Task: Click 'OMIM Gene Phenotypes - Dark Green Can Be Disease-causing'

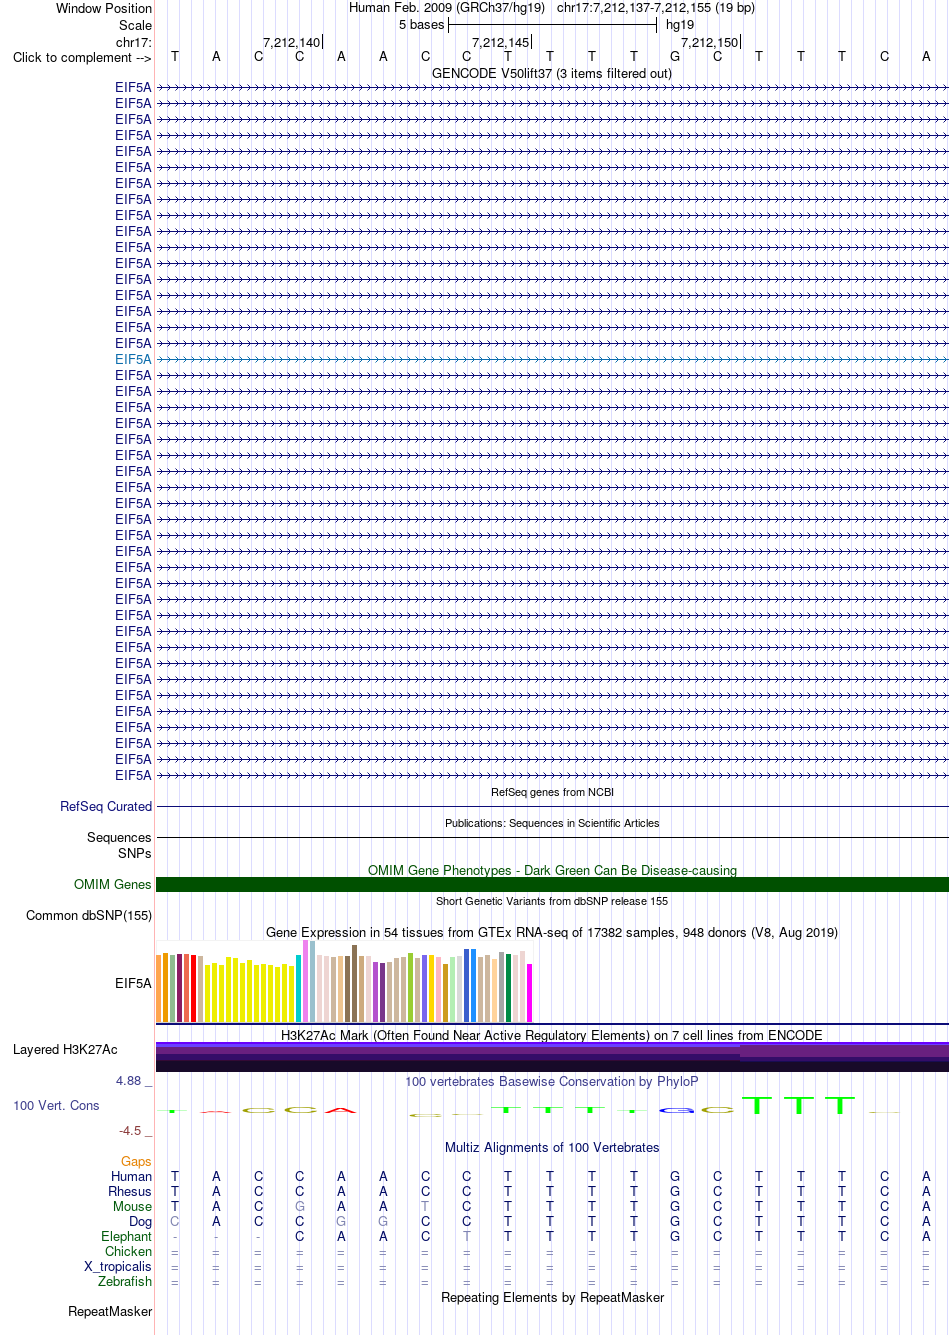Action: pyautogui.click(x=552, y=870)
